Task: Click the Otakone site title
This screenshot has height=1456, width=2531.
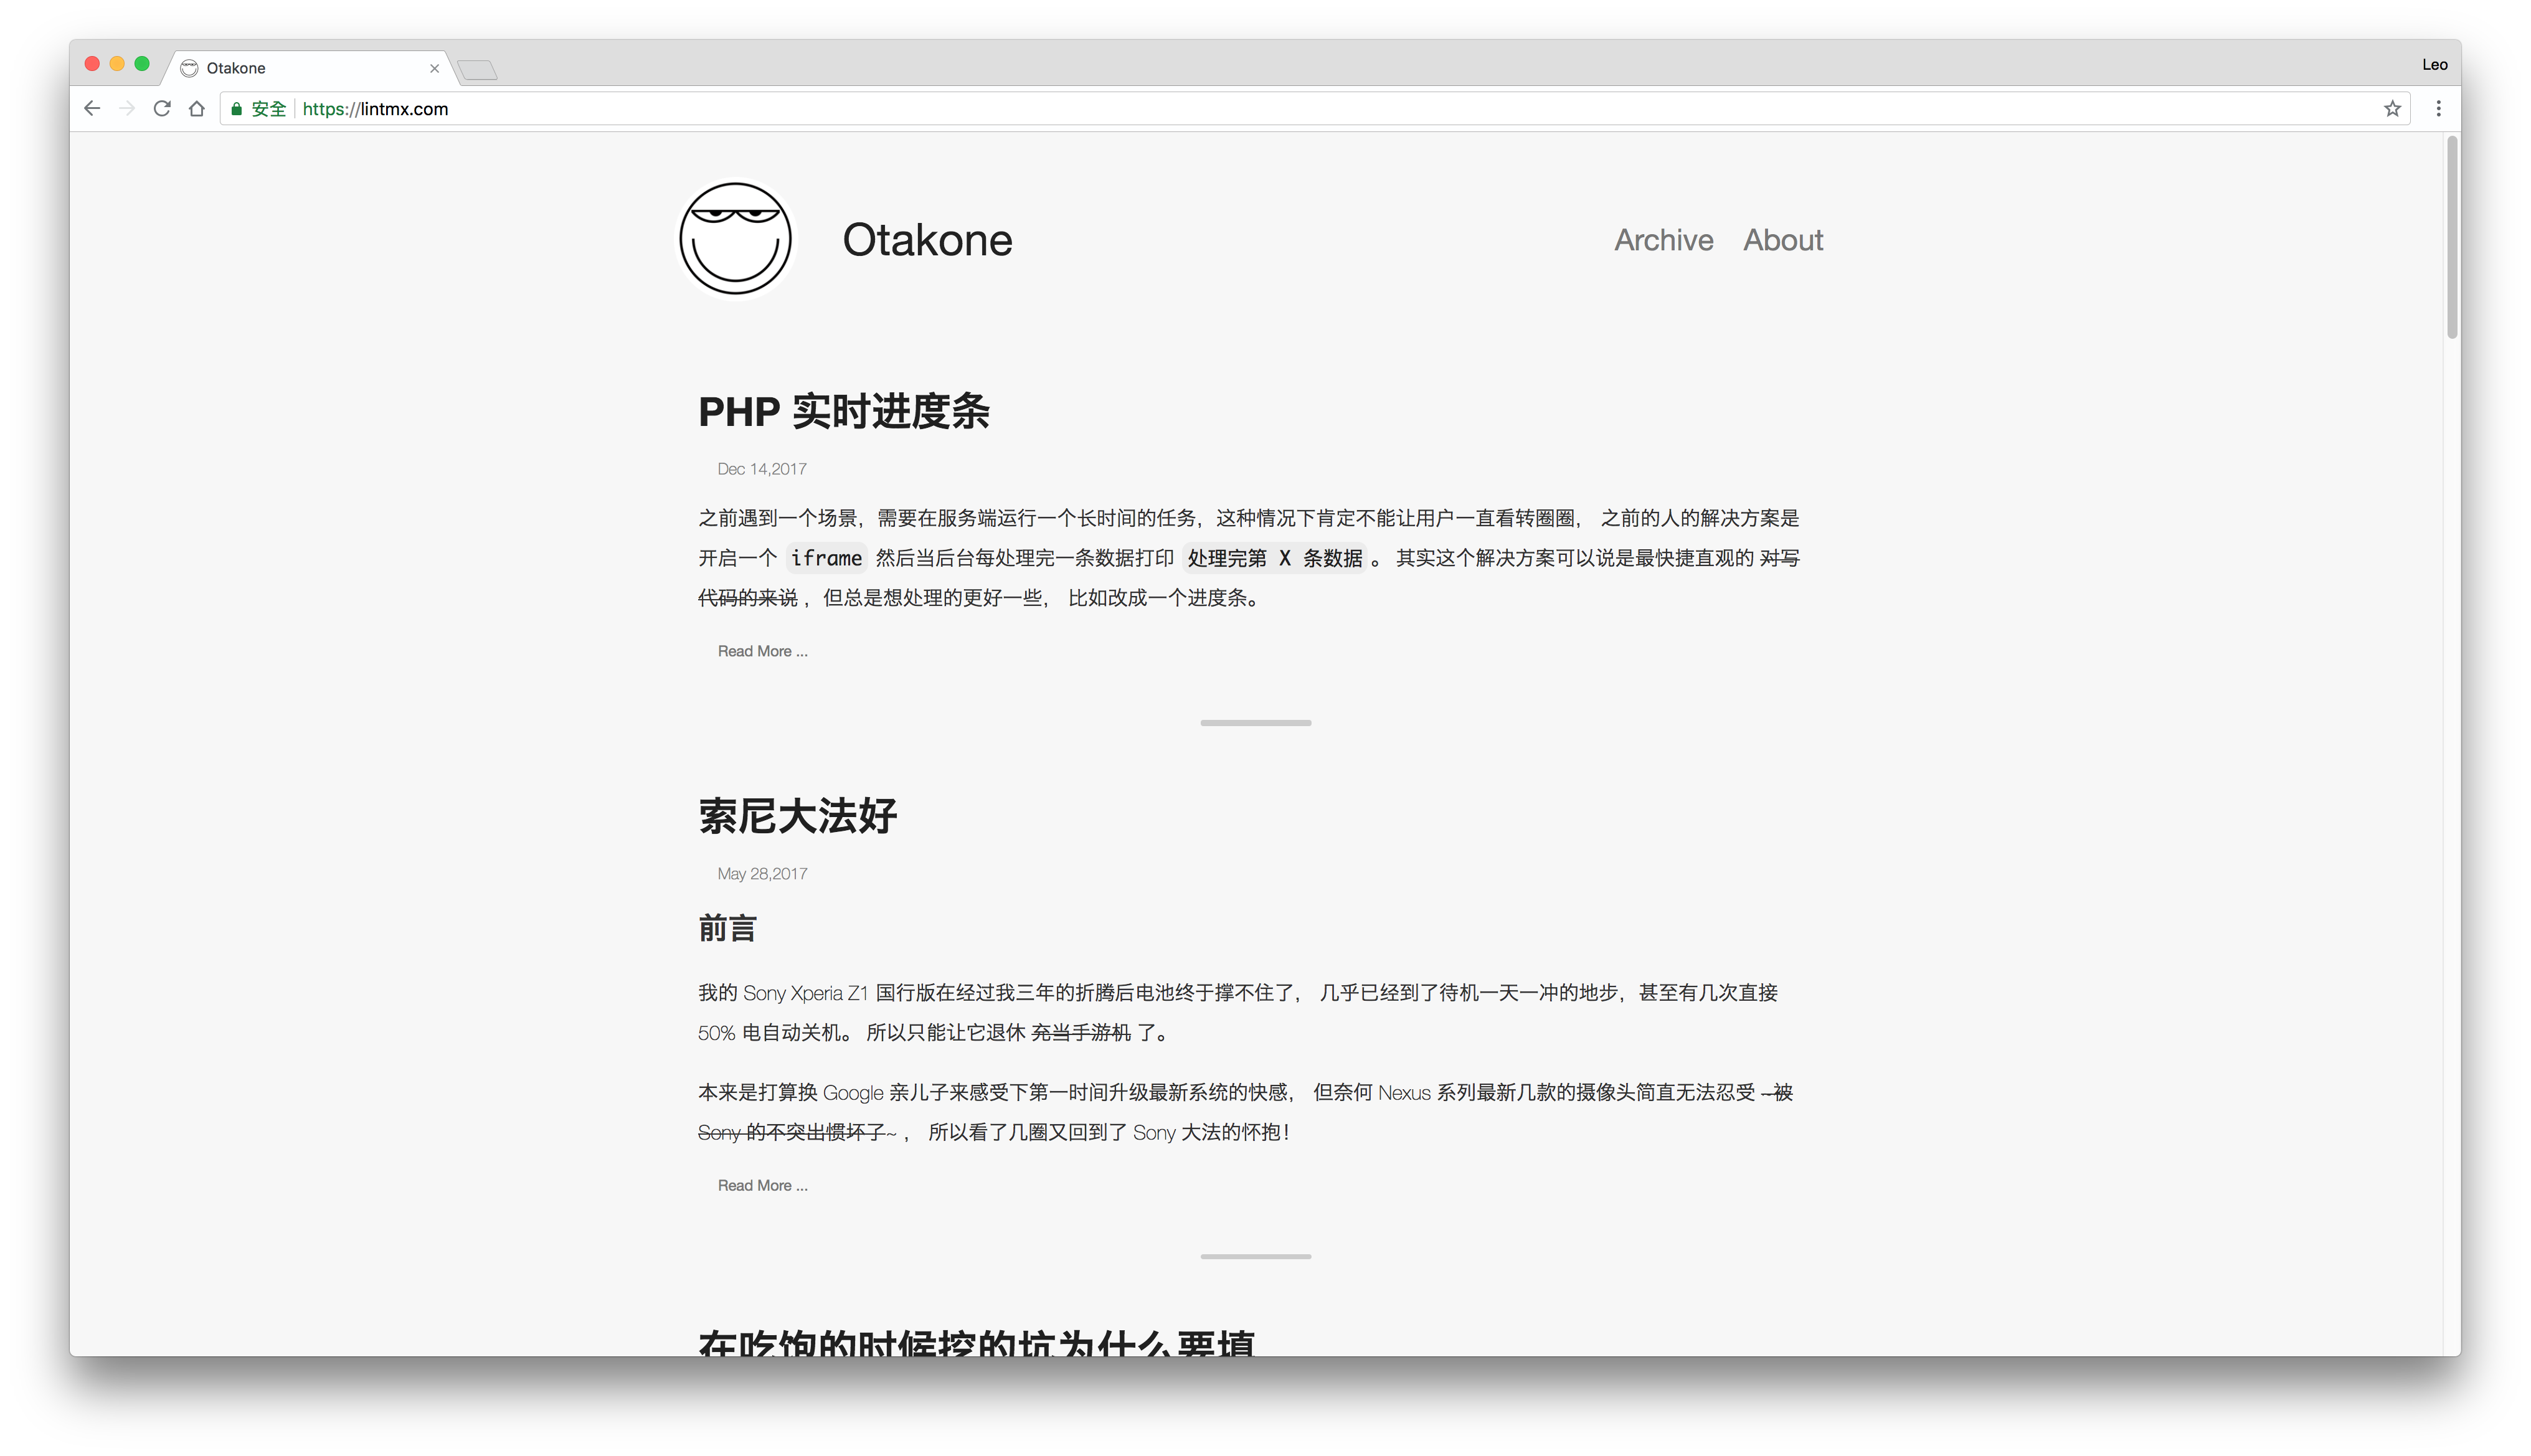Action: [927, 240]
